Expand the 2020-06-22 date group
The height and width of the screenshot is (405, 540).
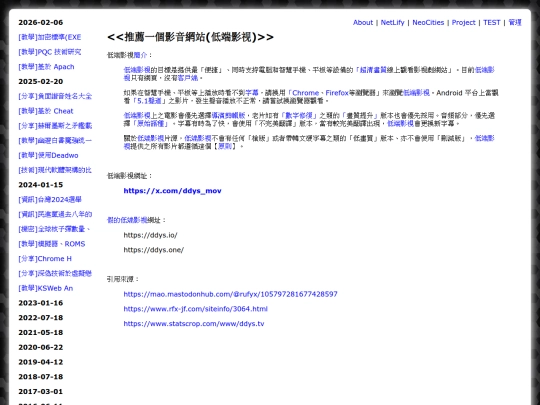41,347
